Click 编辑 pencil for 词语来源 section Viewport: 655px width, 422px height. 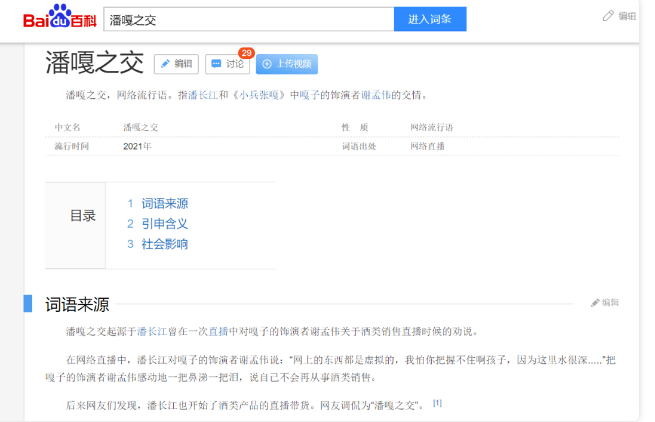click(605, 303)
